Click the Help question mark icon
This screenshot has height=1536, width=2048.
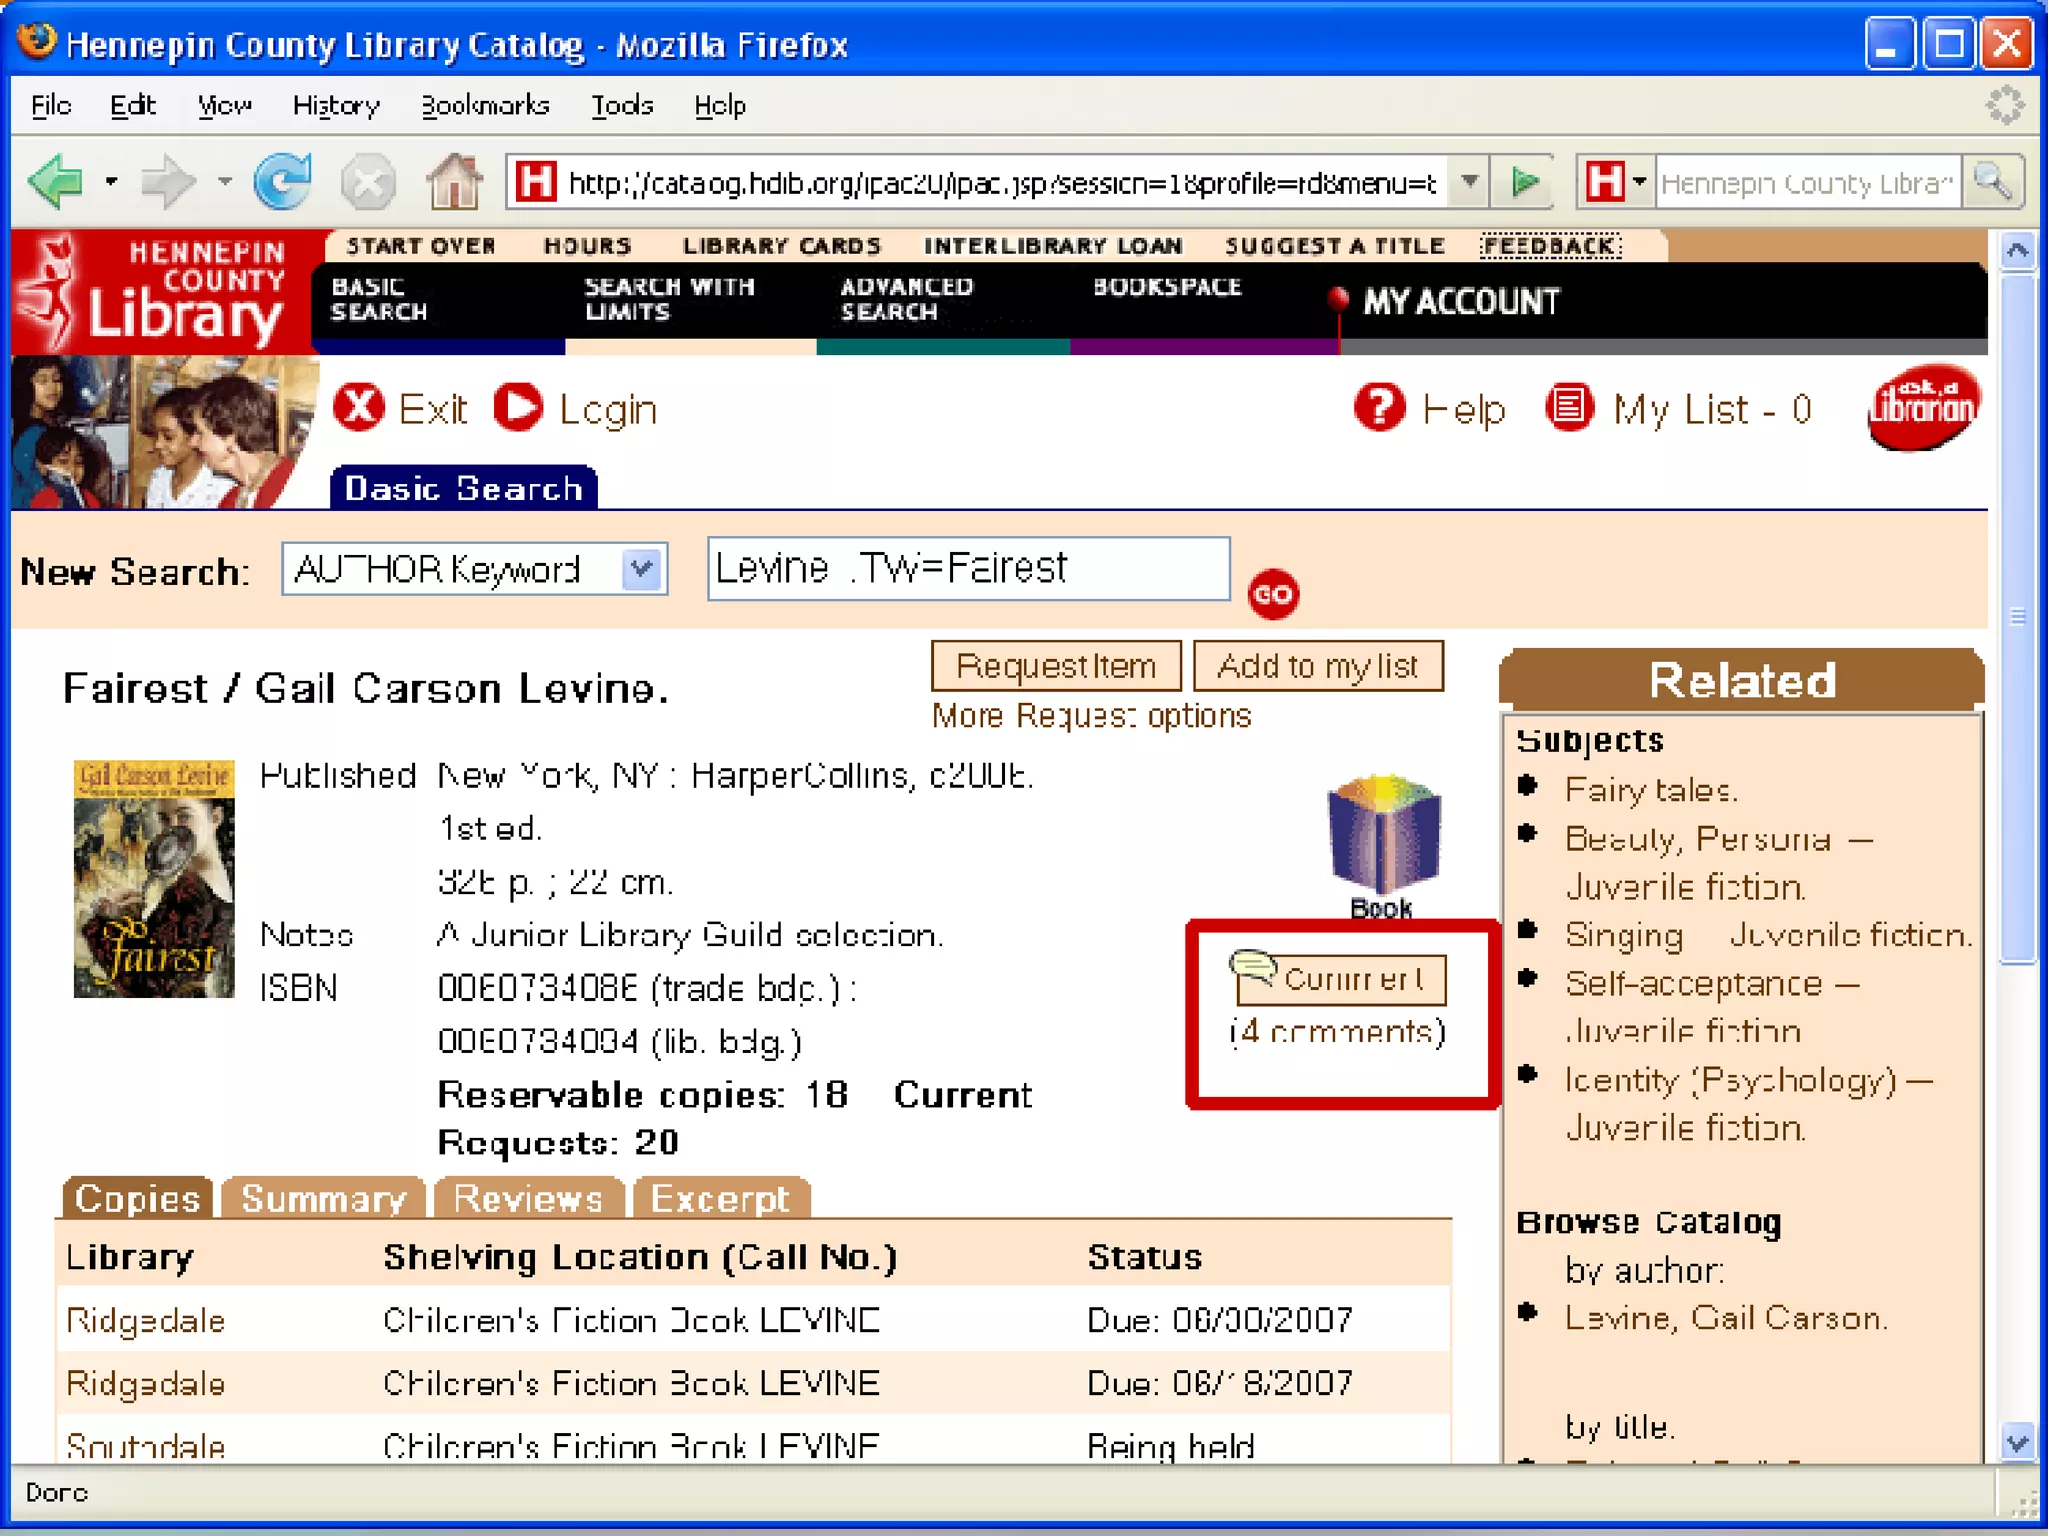click(1379, 408)
